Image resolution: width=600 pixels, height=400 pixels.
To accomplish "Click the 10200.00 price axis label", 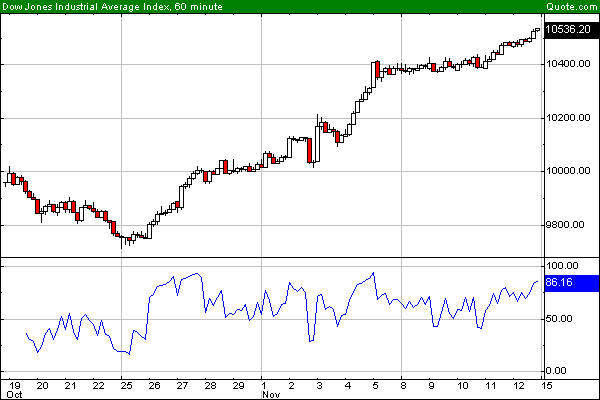I will coord(568,118).
